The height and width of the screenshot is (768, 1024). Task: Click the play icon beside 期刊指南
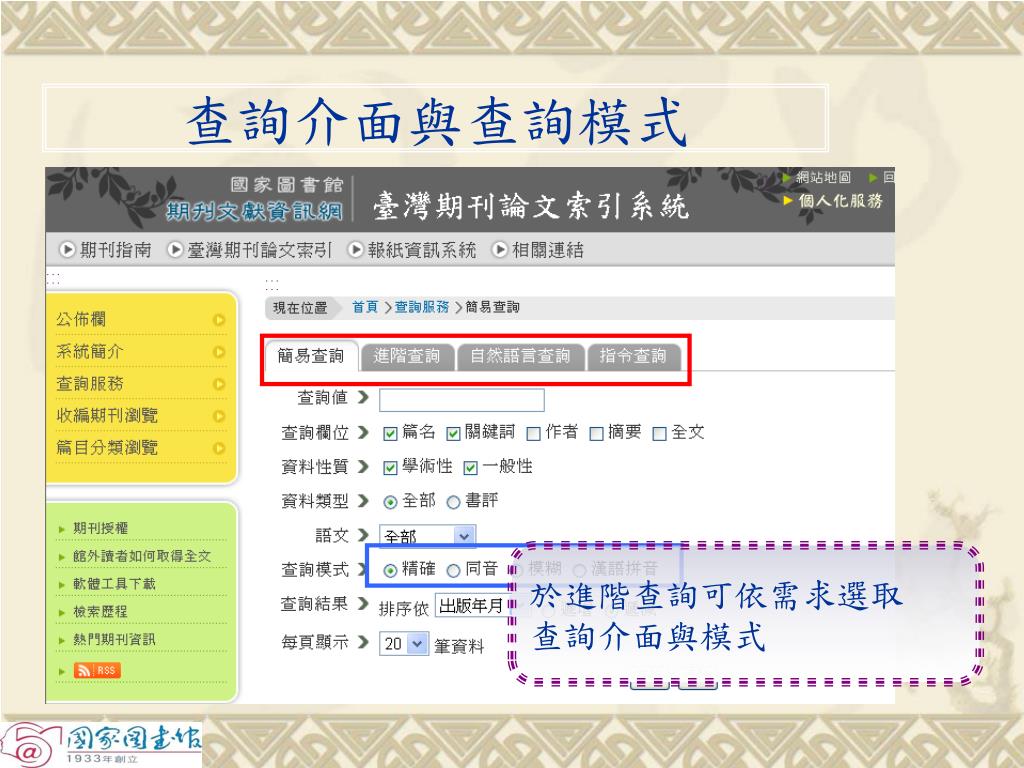67,249
